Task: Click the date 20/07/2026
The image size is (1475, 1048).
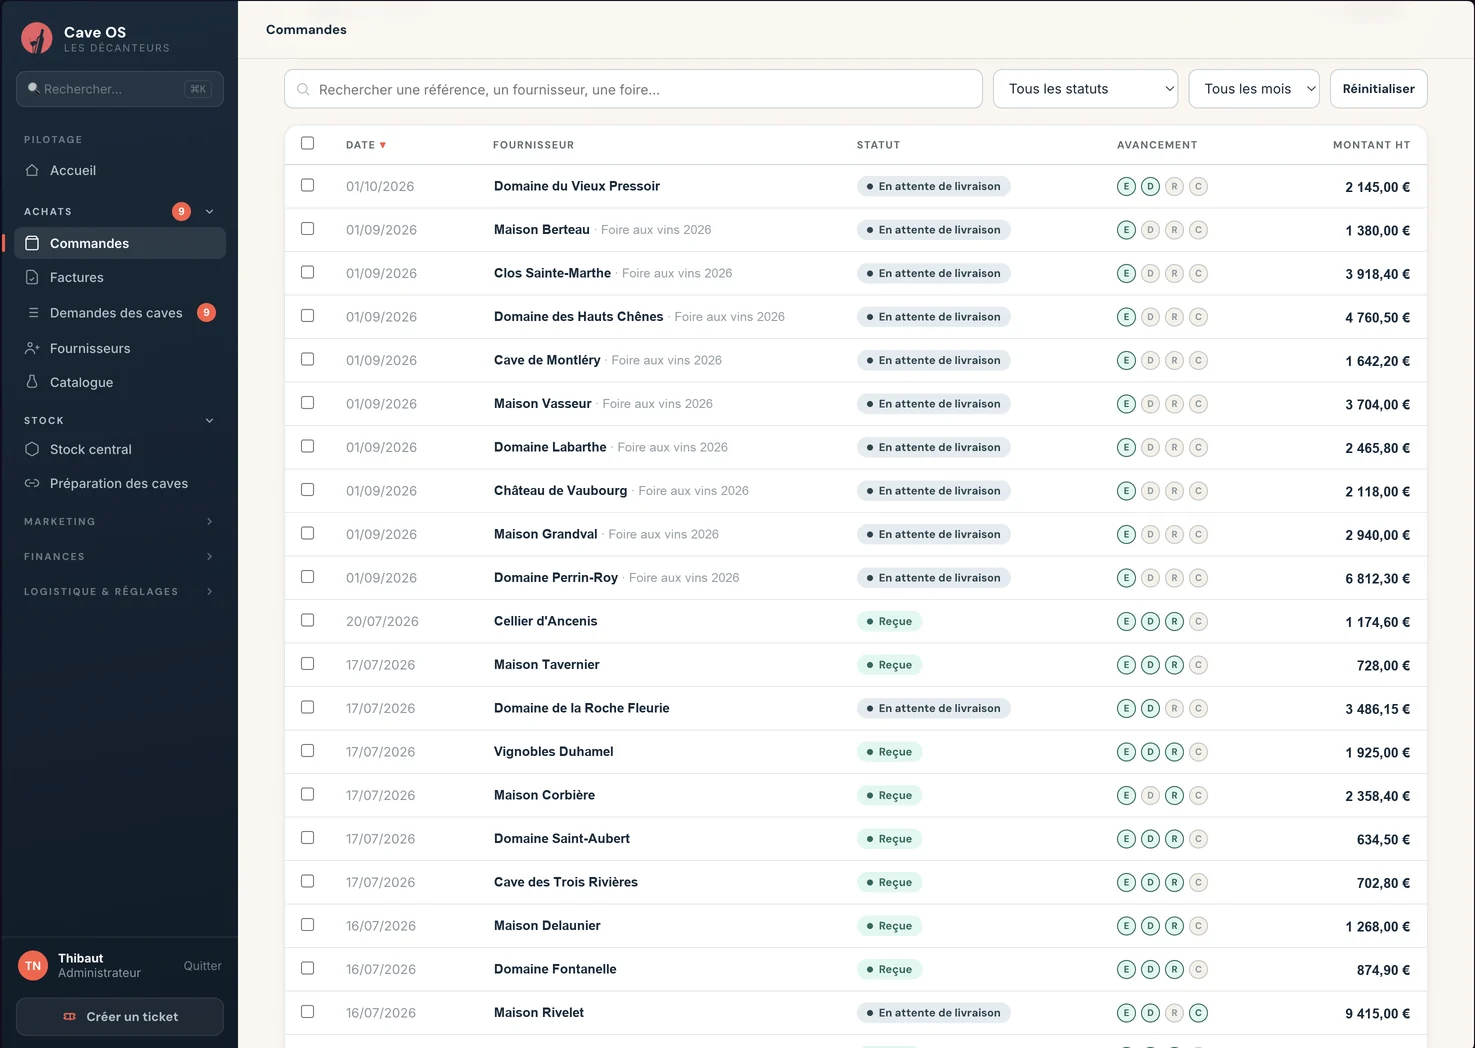Action: pos(382,621)
